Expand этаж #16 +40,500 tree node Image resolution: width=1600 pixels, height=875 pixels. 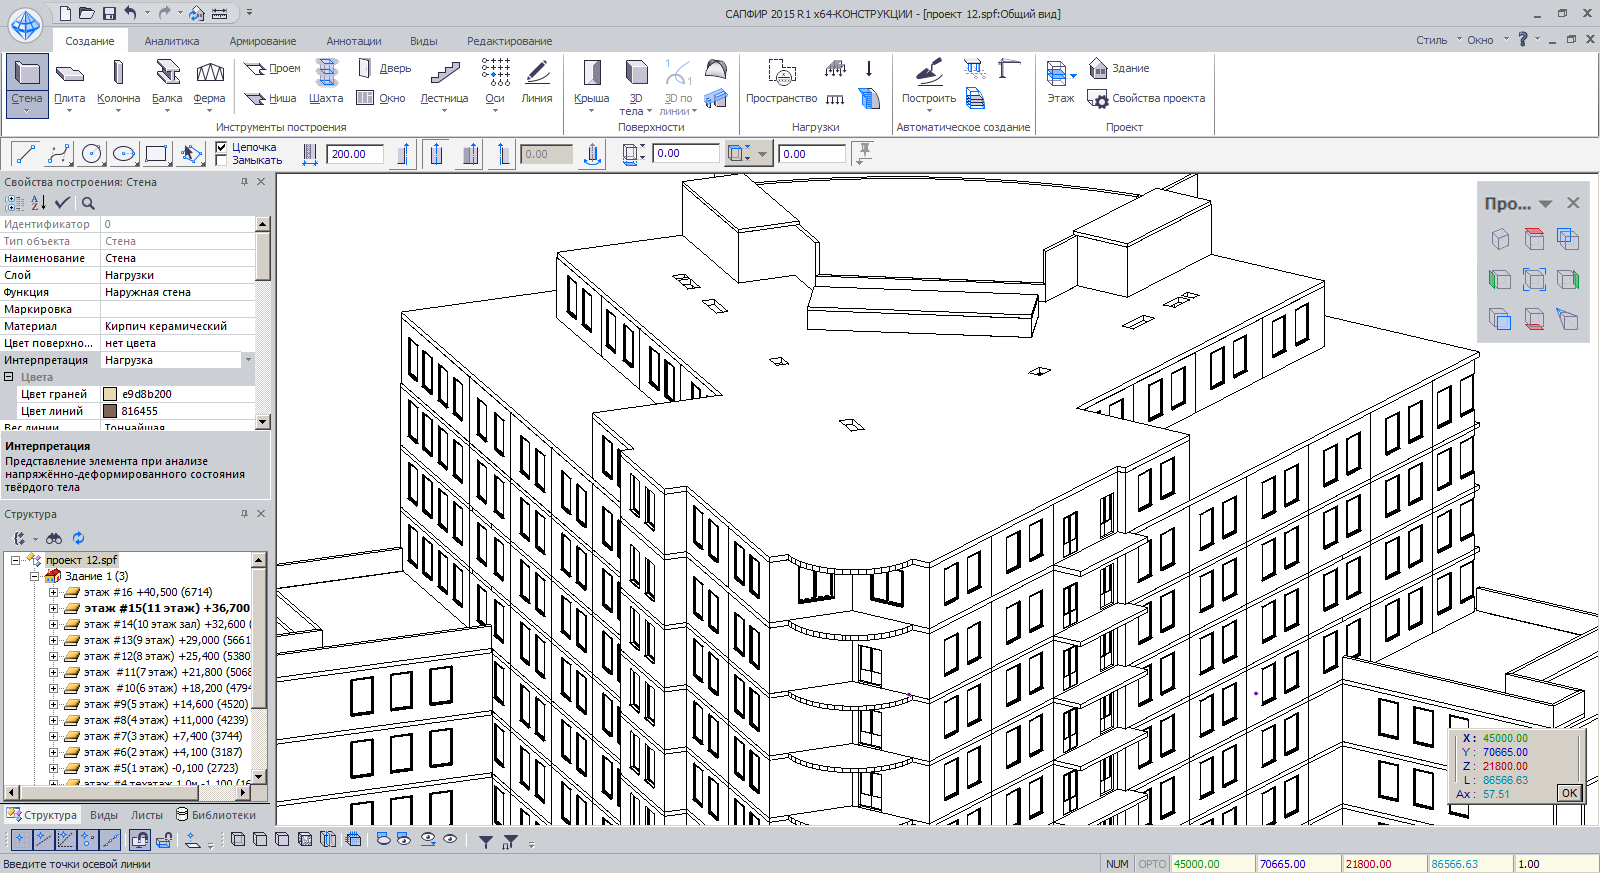(53, 592)
